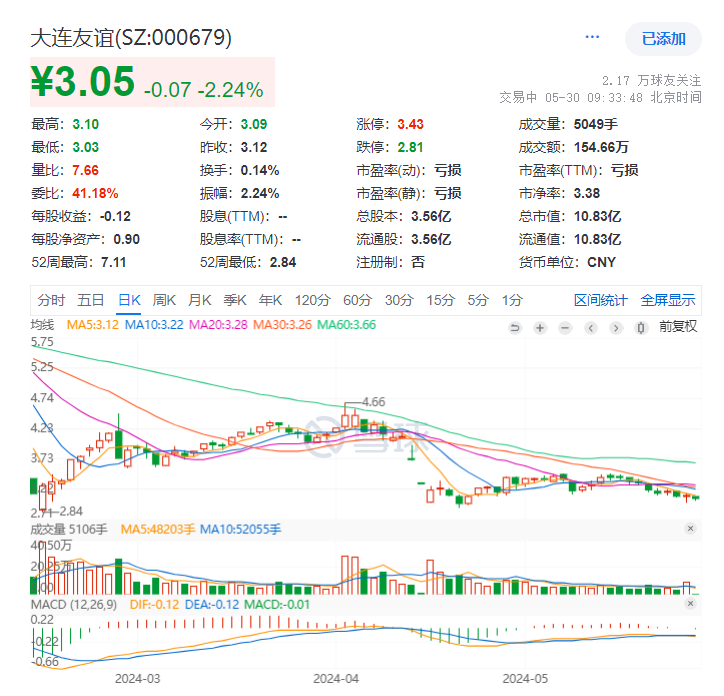Image resolution: width=724 pixels, height=696 pixels.
Task: Select the 月K chart tab
Action: click(199, 300)
